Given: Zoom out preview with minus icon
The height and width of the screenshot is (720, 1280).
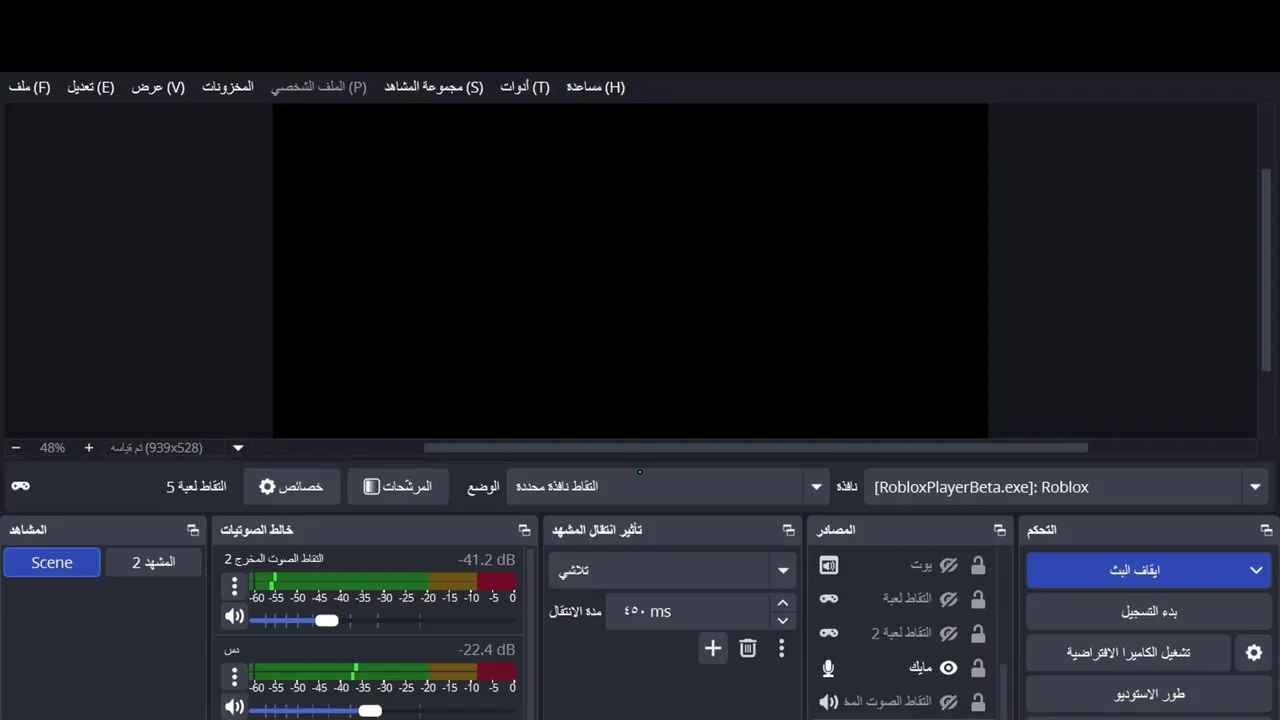Looking at the screenshot, I should pyautogui.click(x=15, y=448).
